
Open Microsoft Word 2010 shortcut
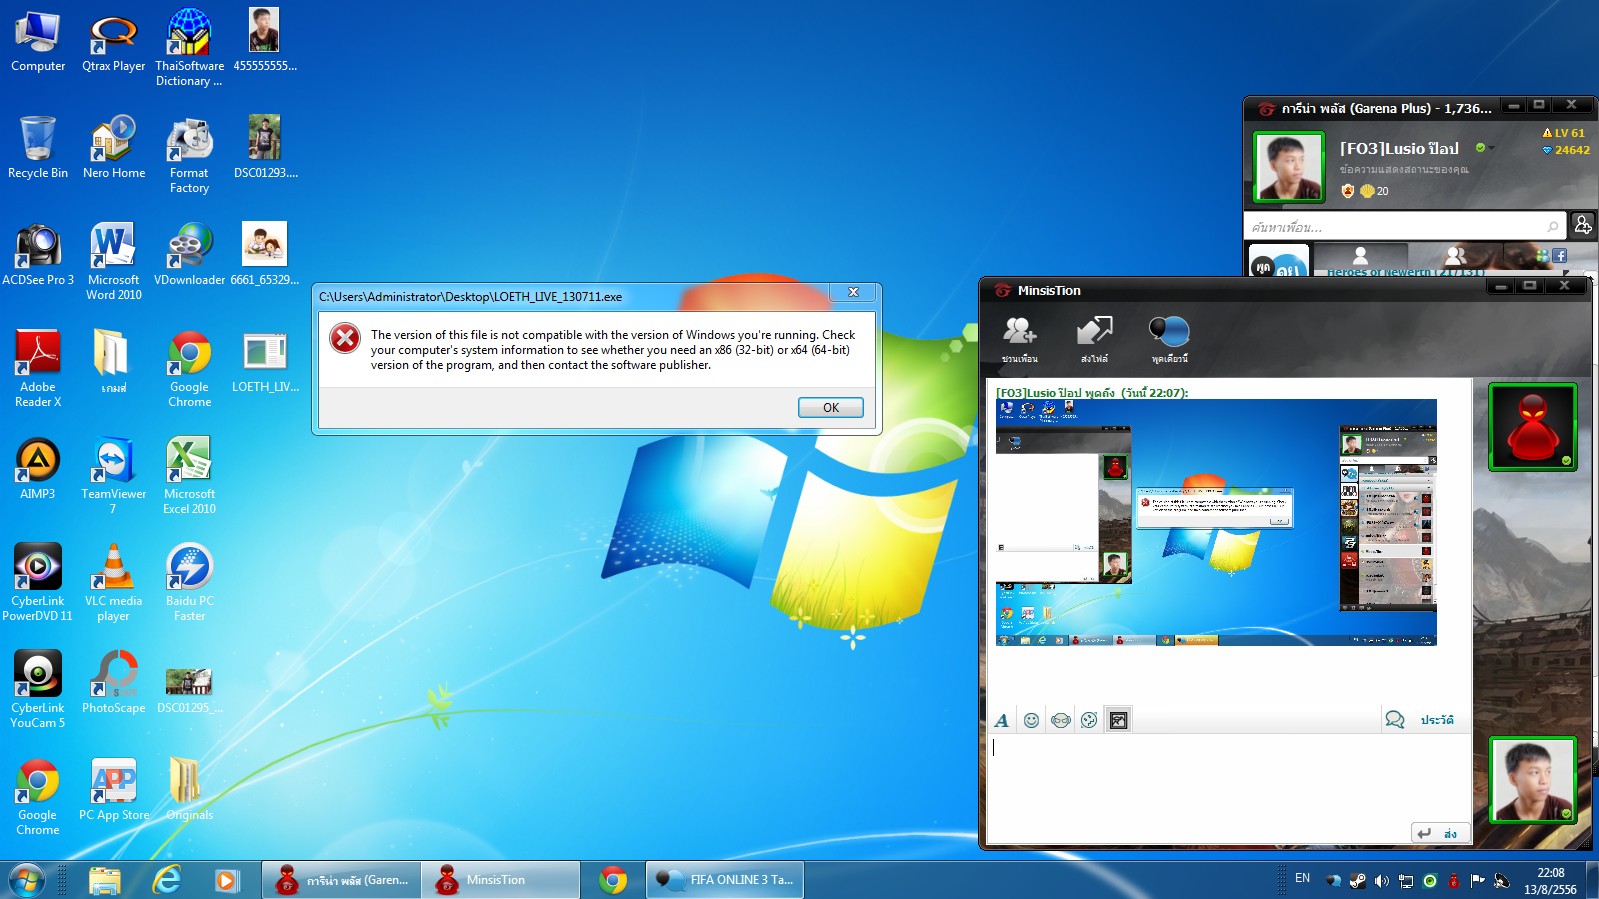[x=114, y=262]
